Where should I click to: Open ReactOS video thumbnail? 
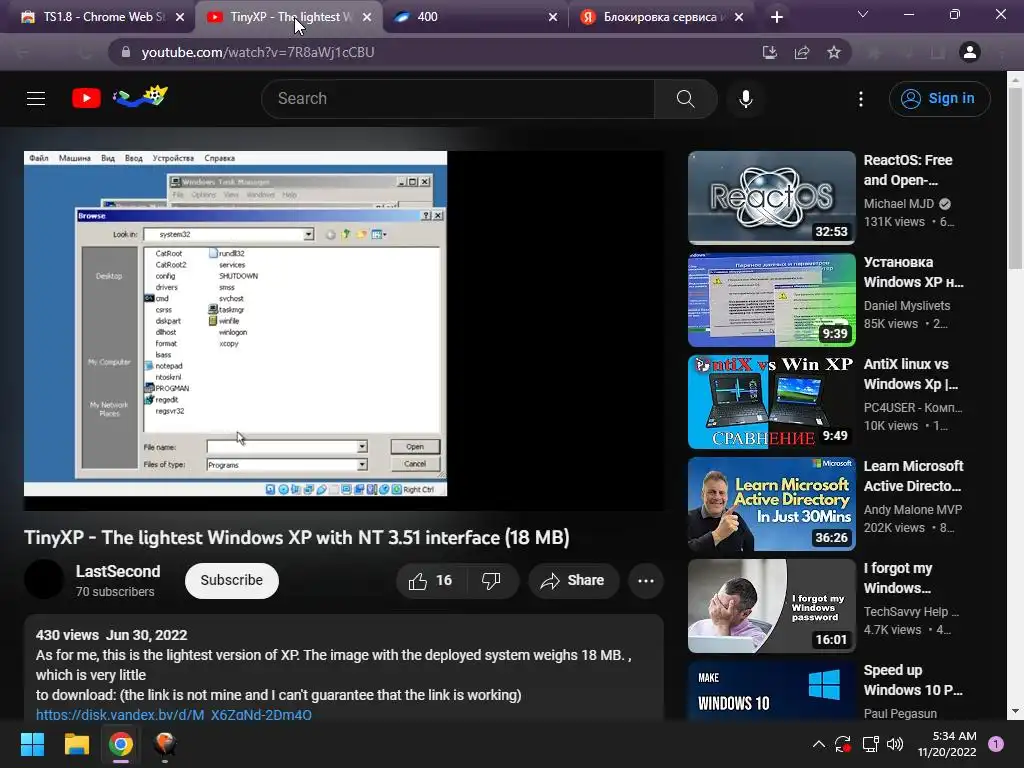pos(771,198)
